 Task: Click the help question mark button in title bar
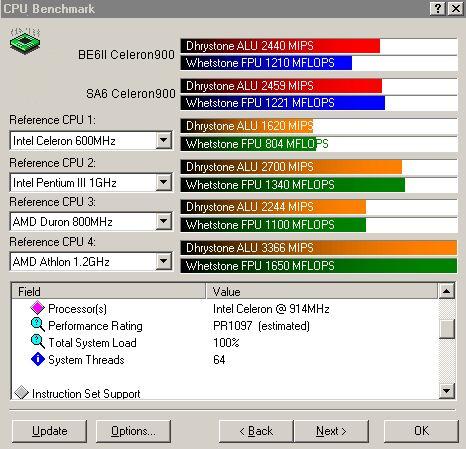[437, 8]
